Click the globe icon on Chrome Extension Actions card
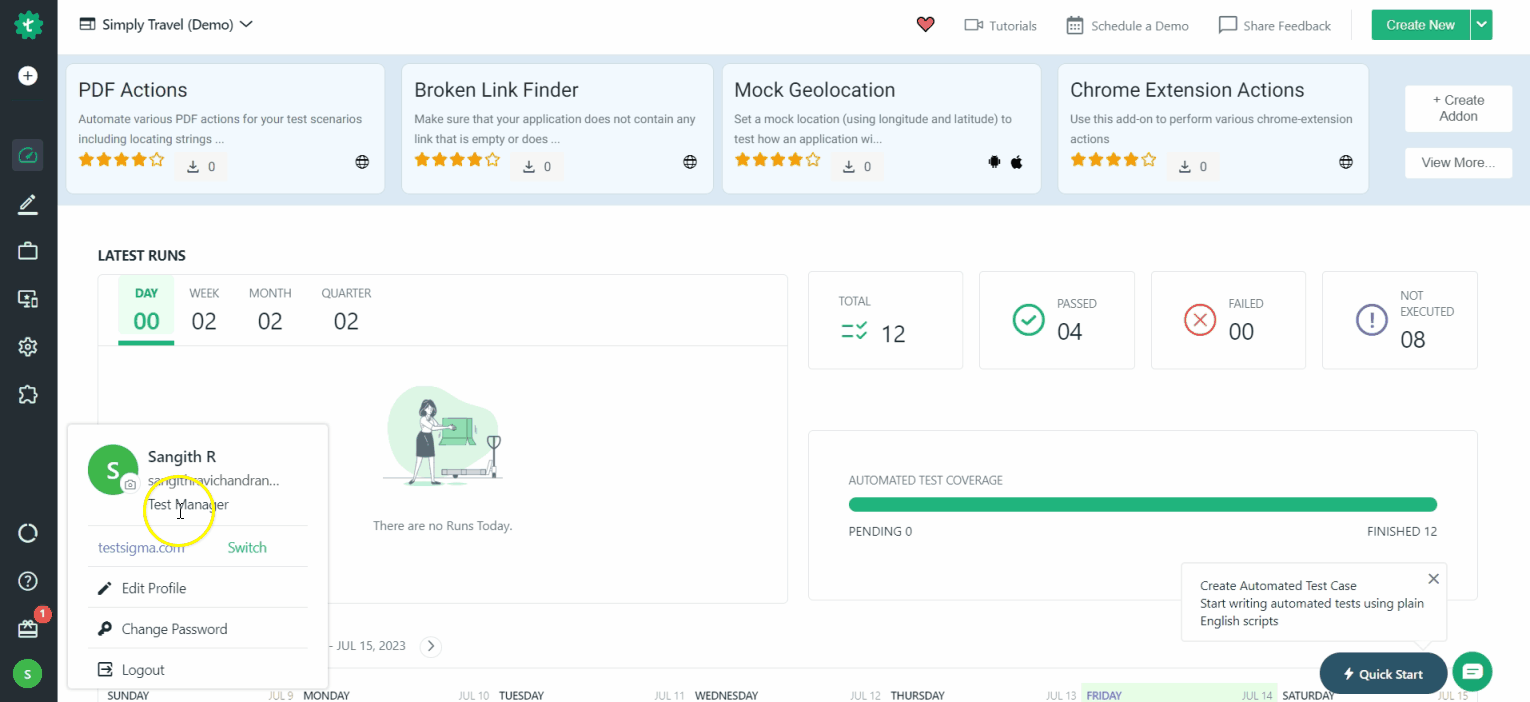The height and width of the screenshot is (702, 1530). coord(1346,162)
